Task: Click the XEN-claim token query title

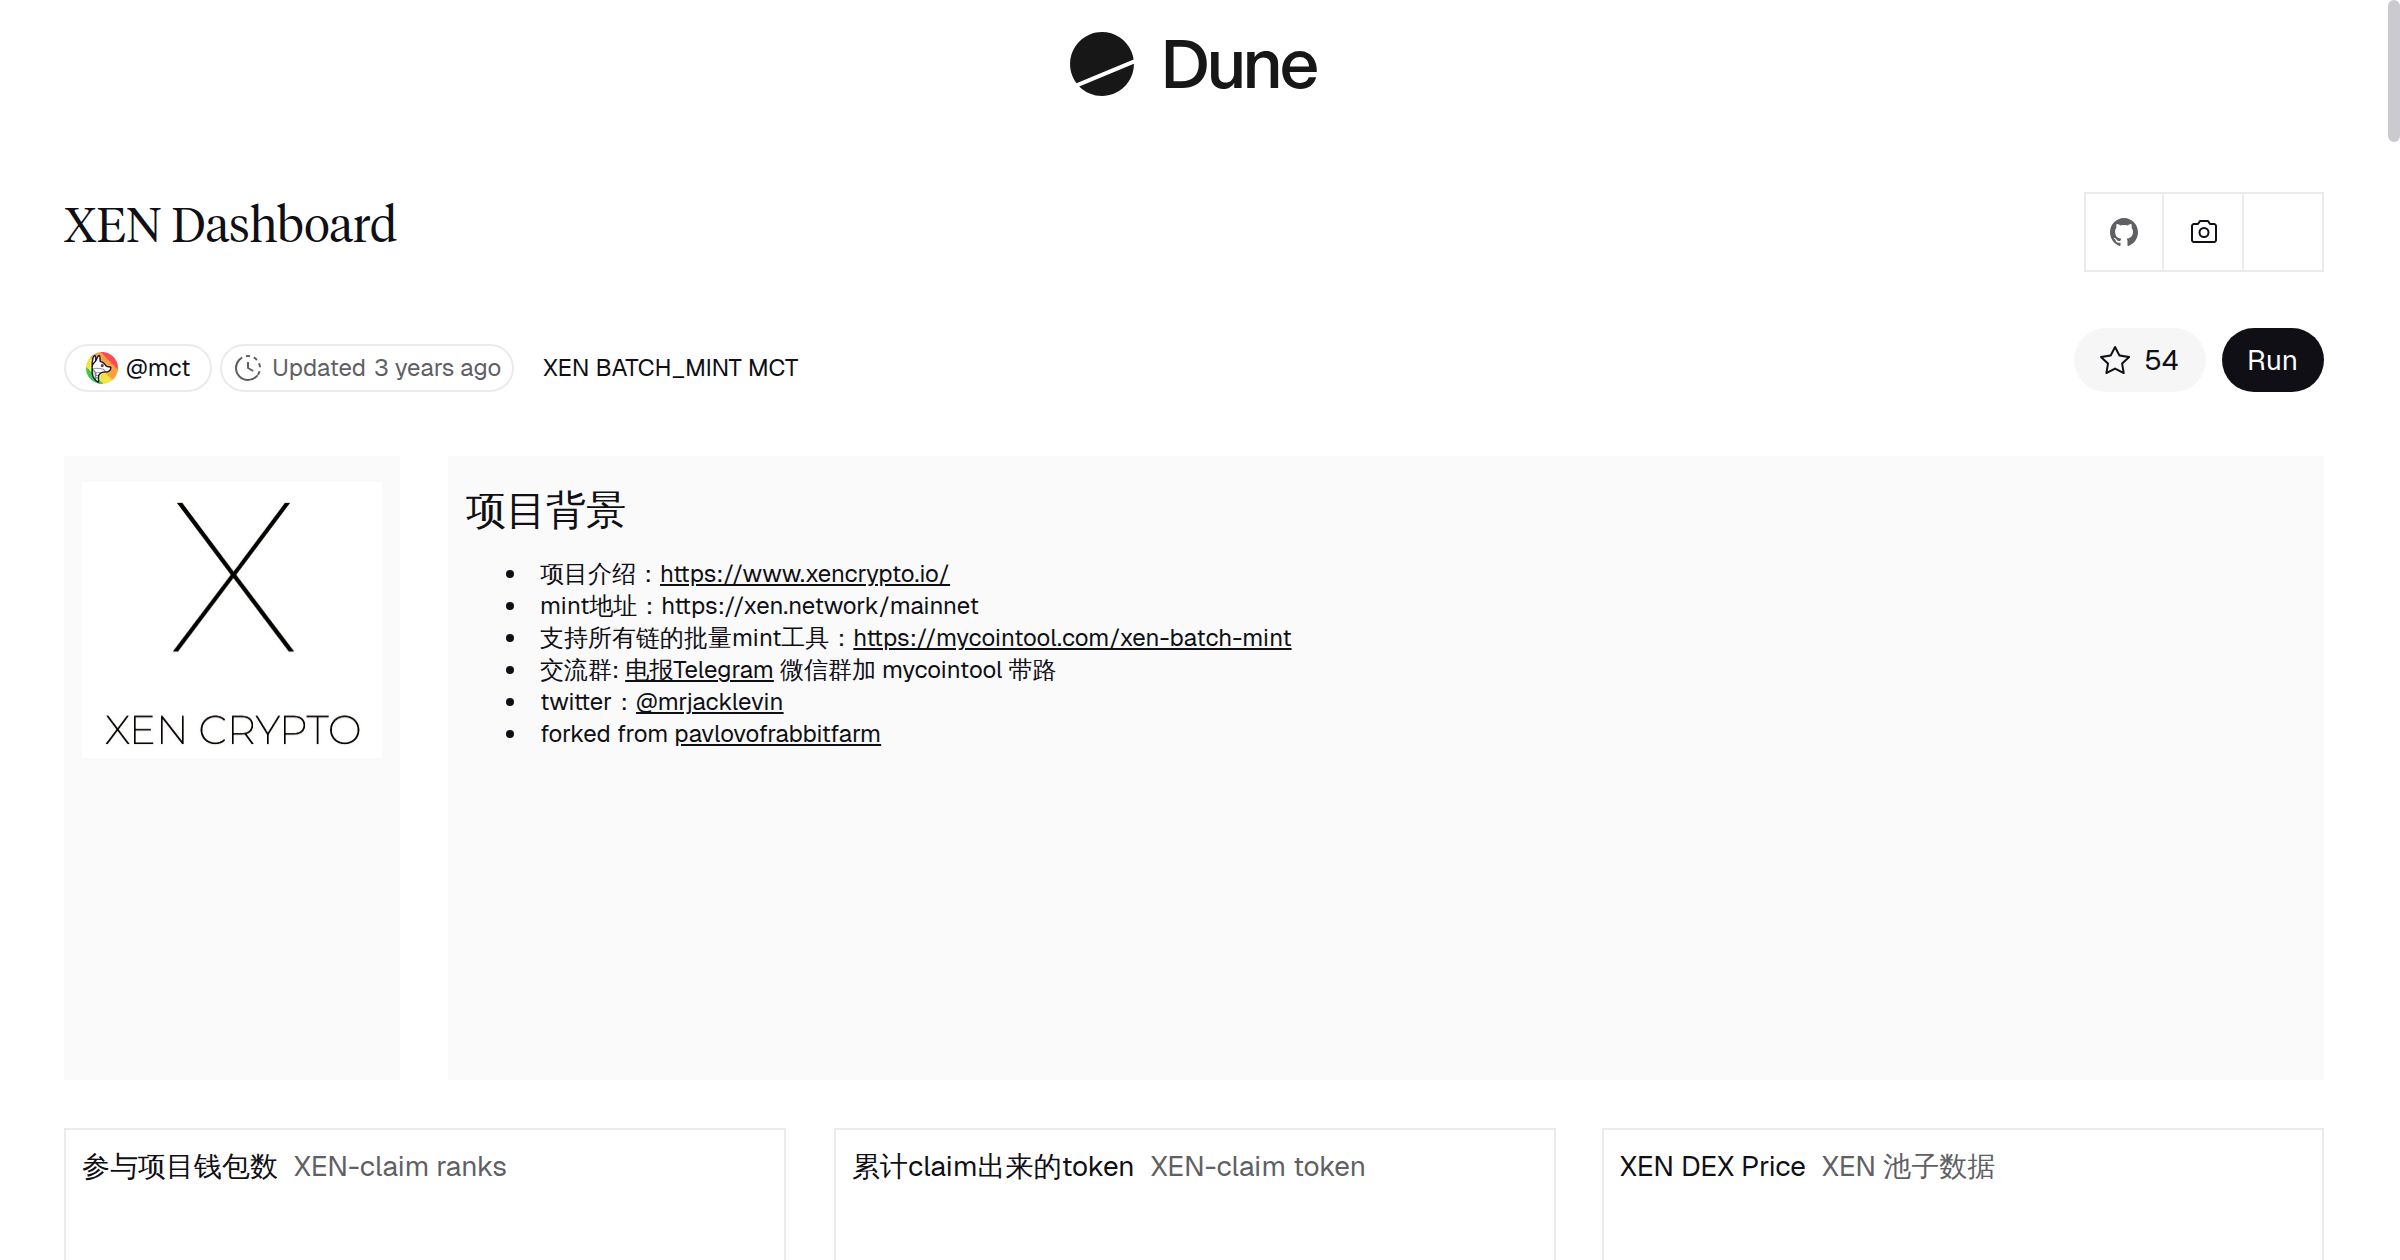Action: 1257,1166
